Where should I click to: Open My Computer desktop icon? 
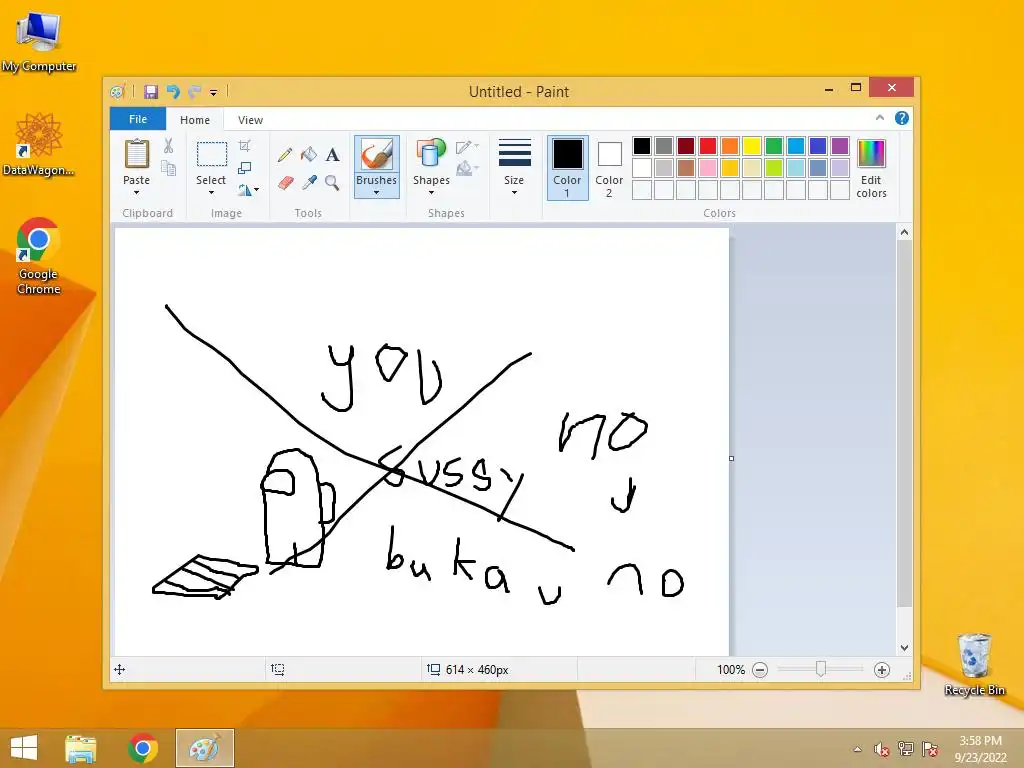pos(39,40)
